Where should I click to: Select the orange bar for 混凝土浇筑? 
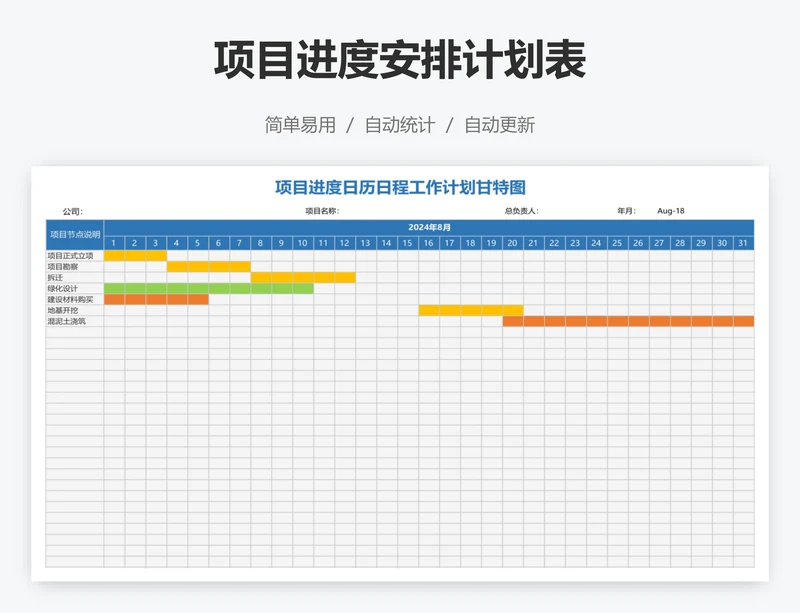tap(629, 322)
